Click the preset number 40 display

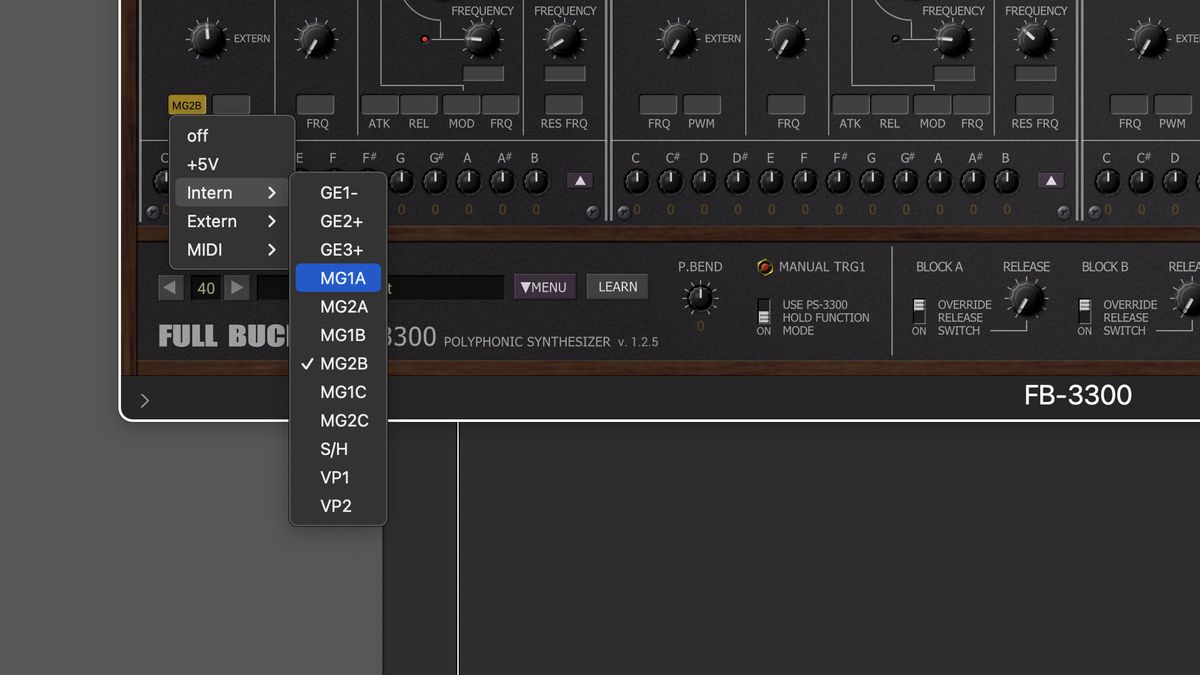tap(205, 288)
